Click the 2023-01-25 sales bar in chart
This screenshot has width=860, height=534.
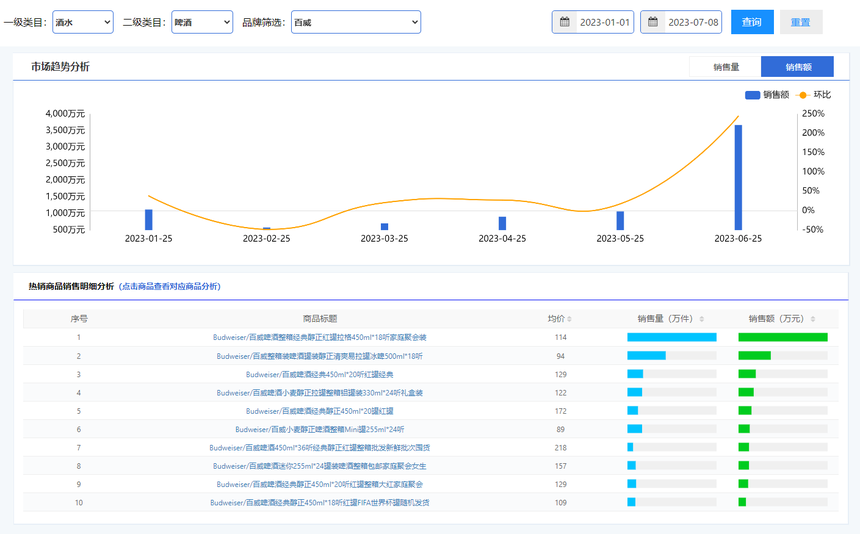click(x=149, y=219)
